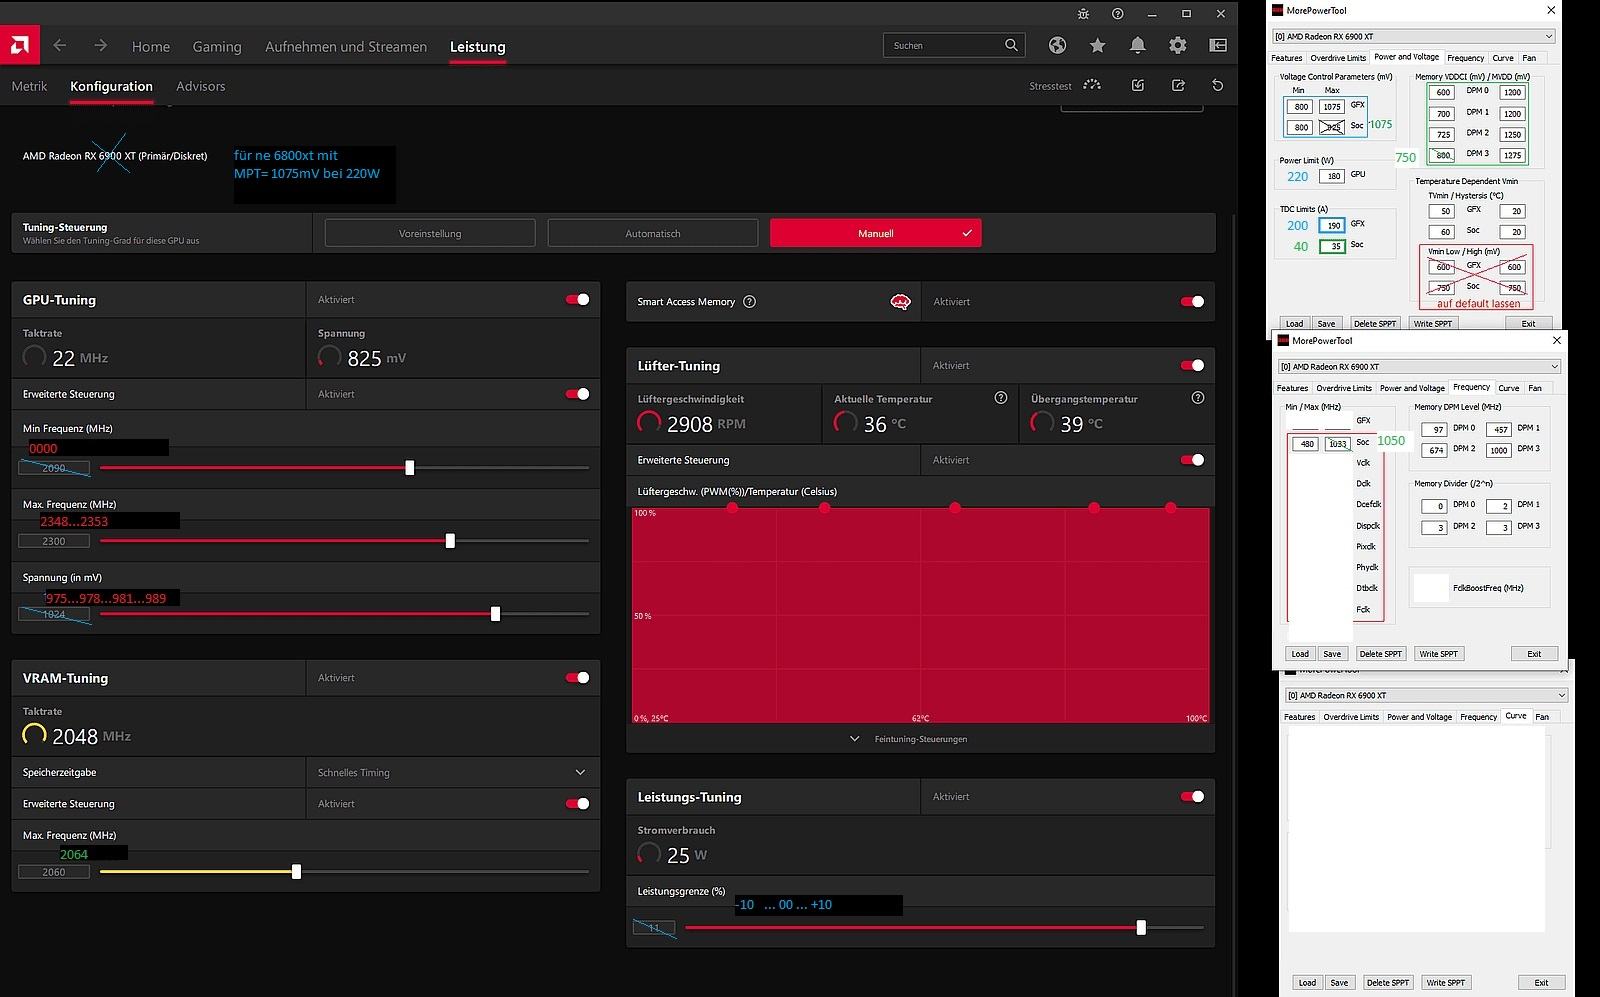
Task: Open the help question mark icon in title bar
Action: (x=1117, y=14)
